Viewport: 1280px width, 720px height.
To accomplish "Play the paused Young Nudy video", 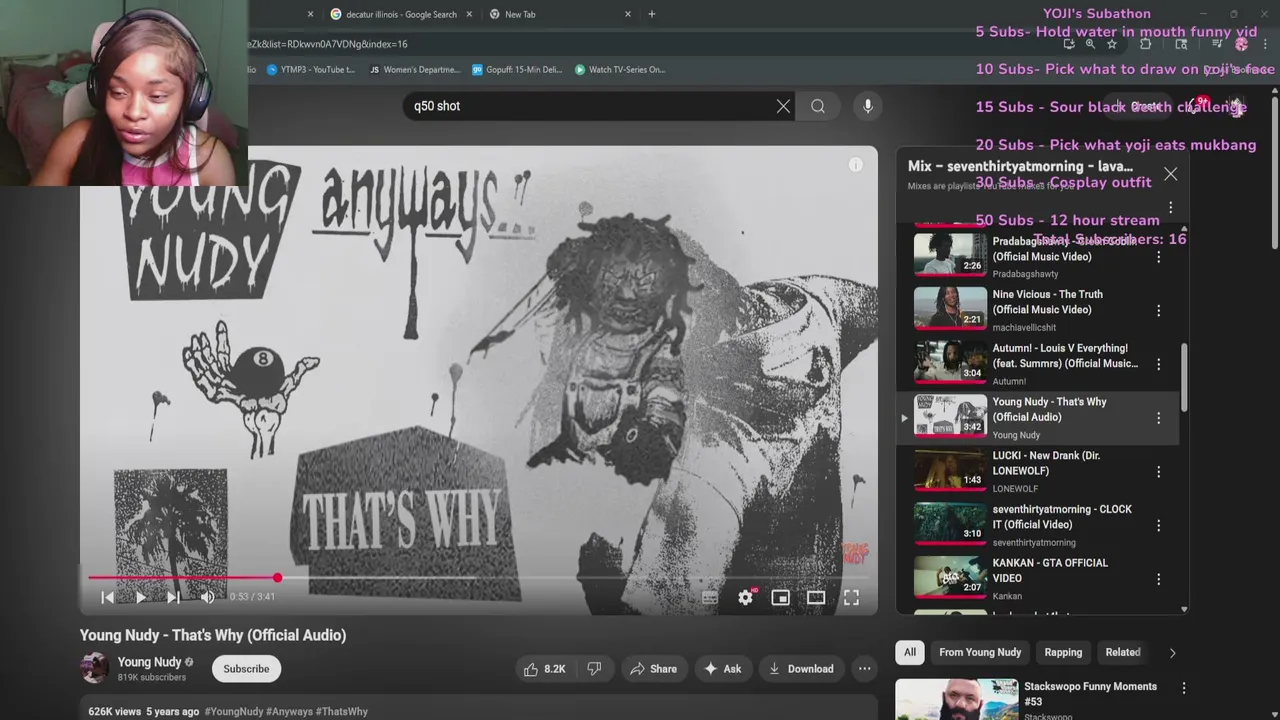I will (x=140, y=597).
